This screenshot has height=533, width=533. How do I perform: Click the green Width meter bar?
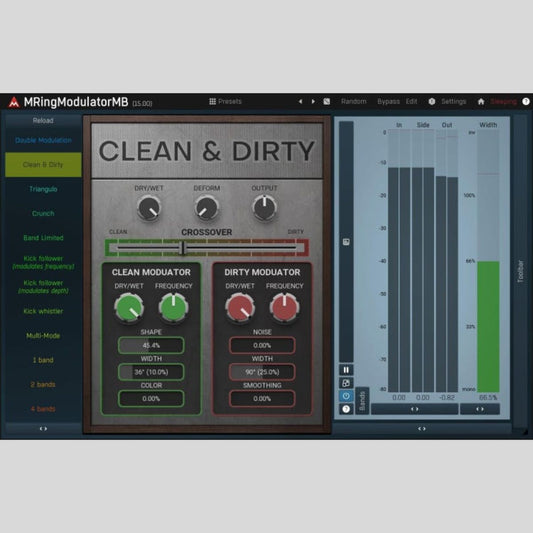click(488, 327)
